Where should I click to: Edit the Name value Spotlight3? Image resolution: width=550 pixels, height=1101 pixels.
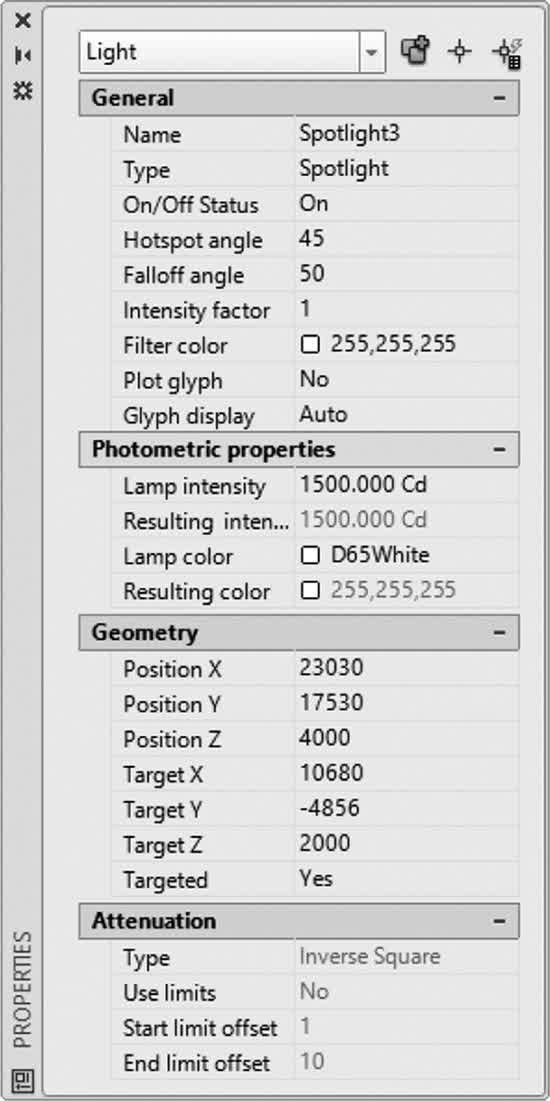coord(407,133)
